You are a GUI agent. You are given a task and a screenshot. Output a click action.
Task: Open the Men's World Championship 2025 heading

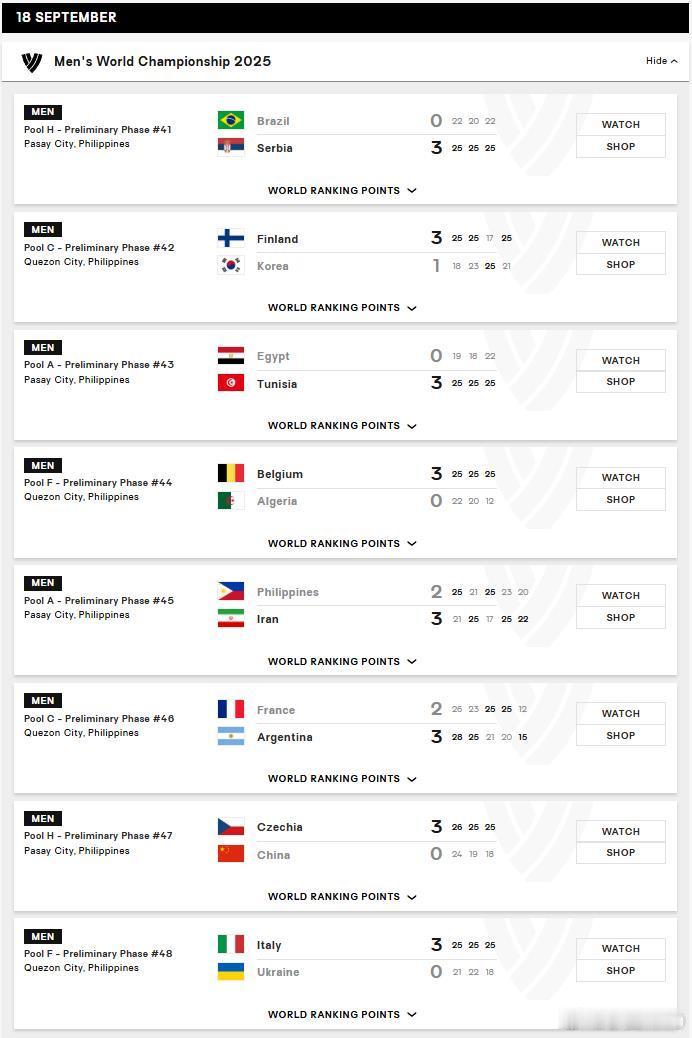click(162, 62)
